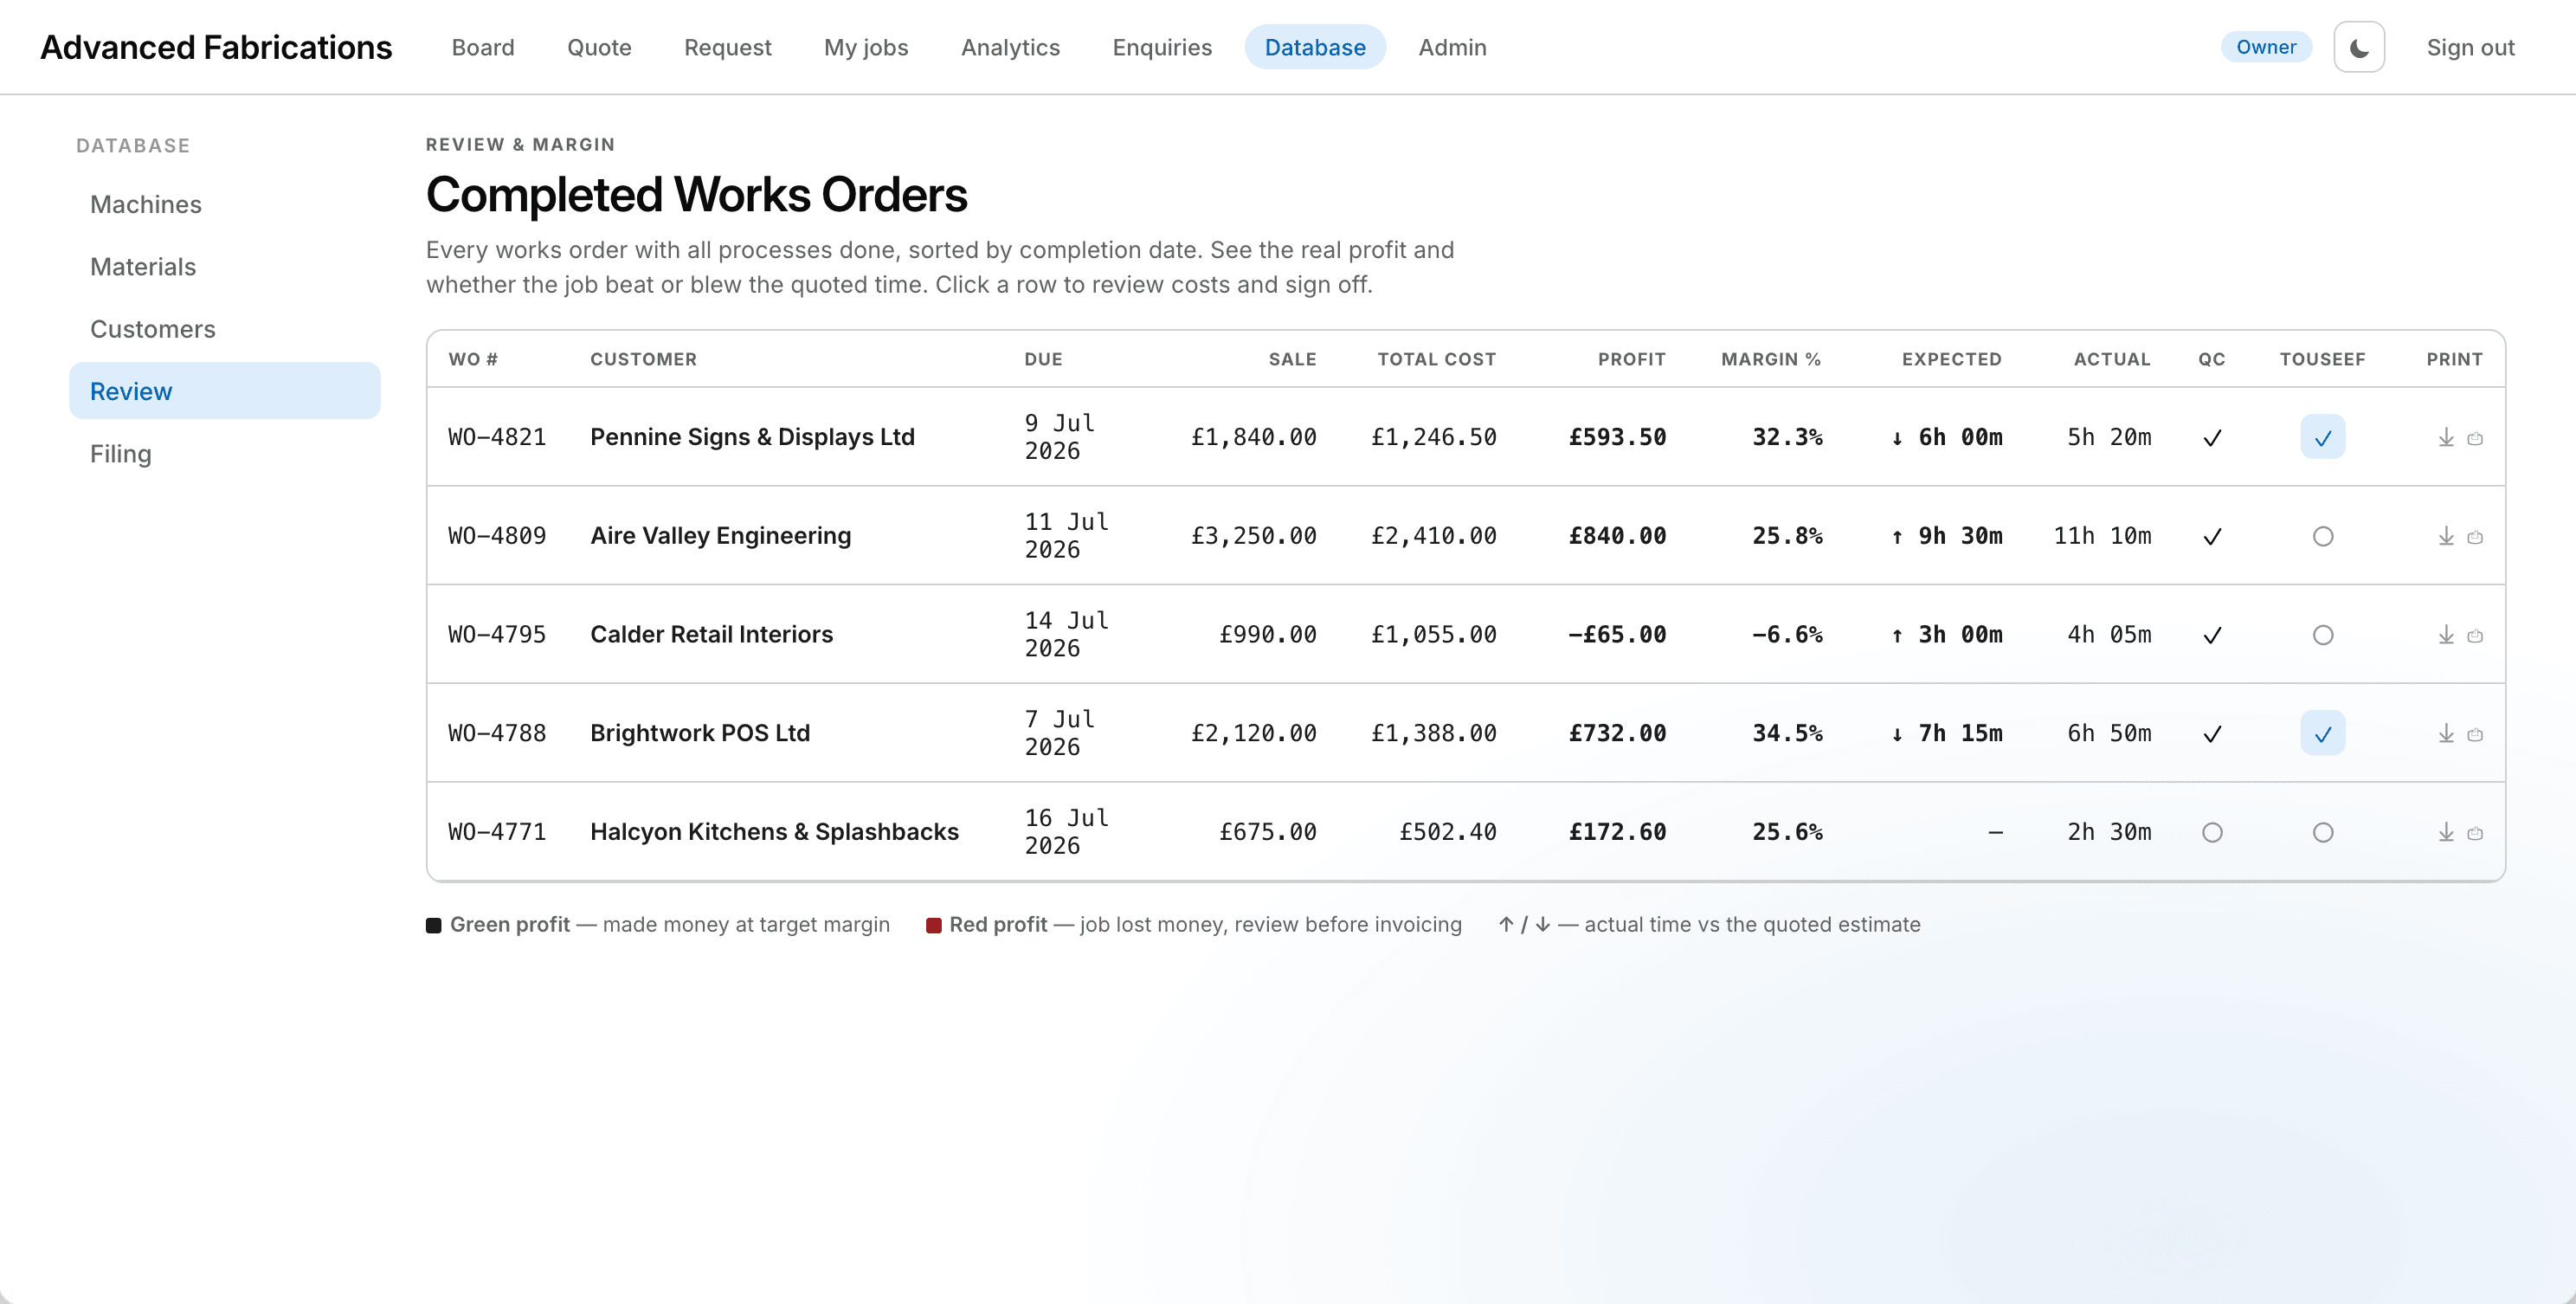Print the WO-4771 works order

click(x=2475, y=833)
